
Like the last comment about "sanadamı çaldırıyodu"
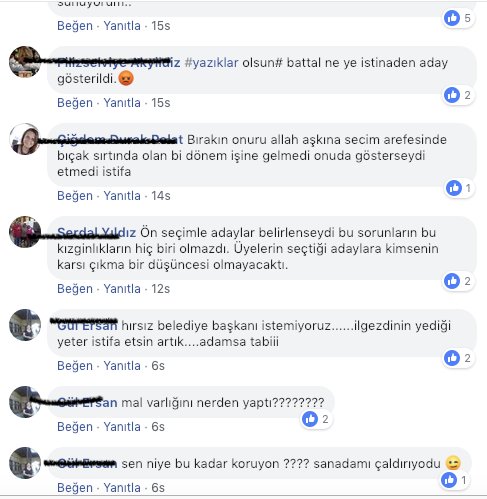point(75,488)
